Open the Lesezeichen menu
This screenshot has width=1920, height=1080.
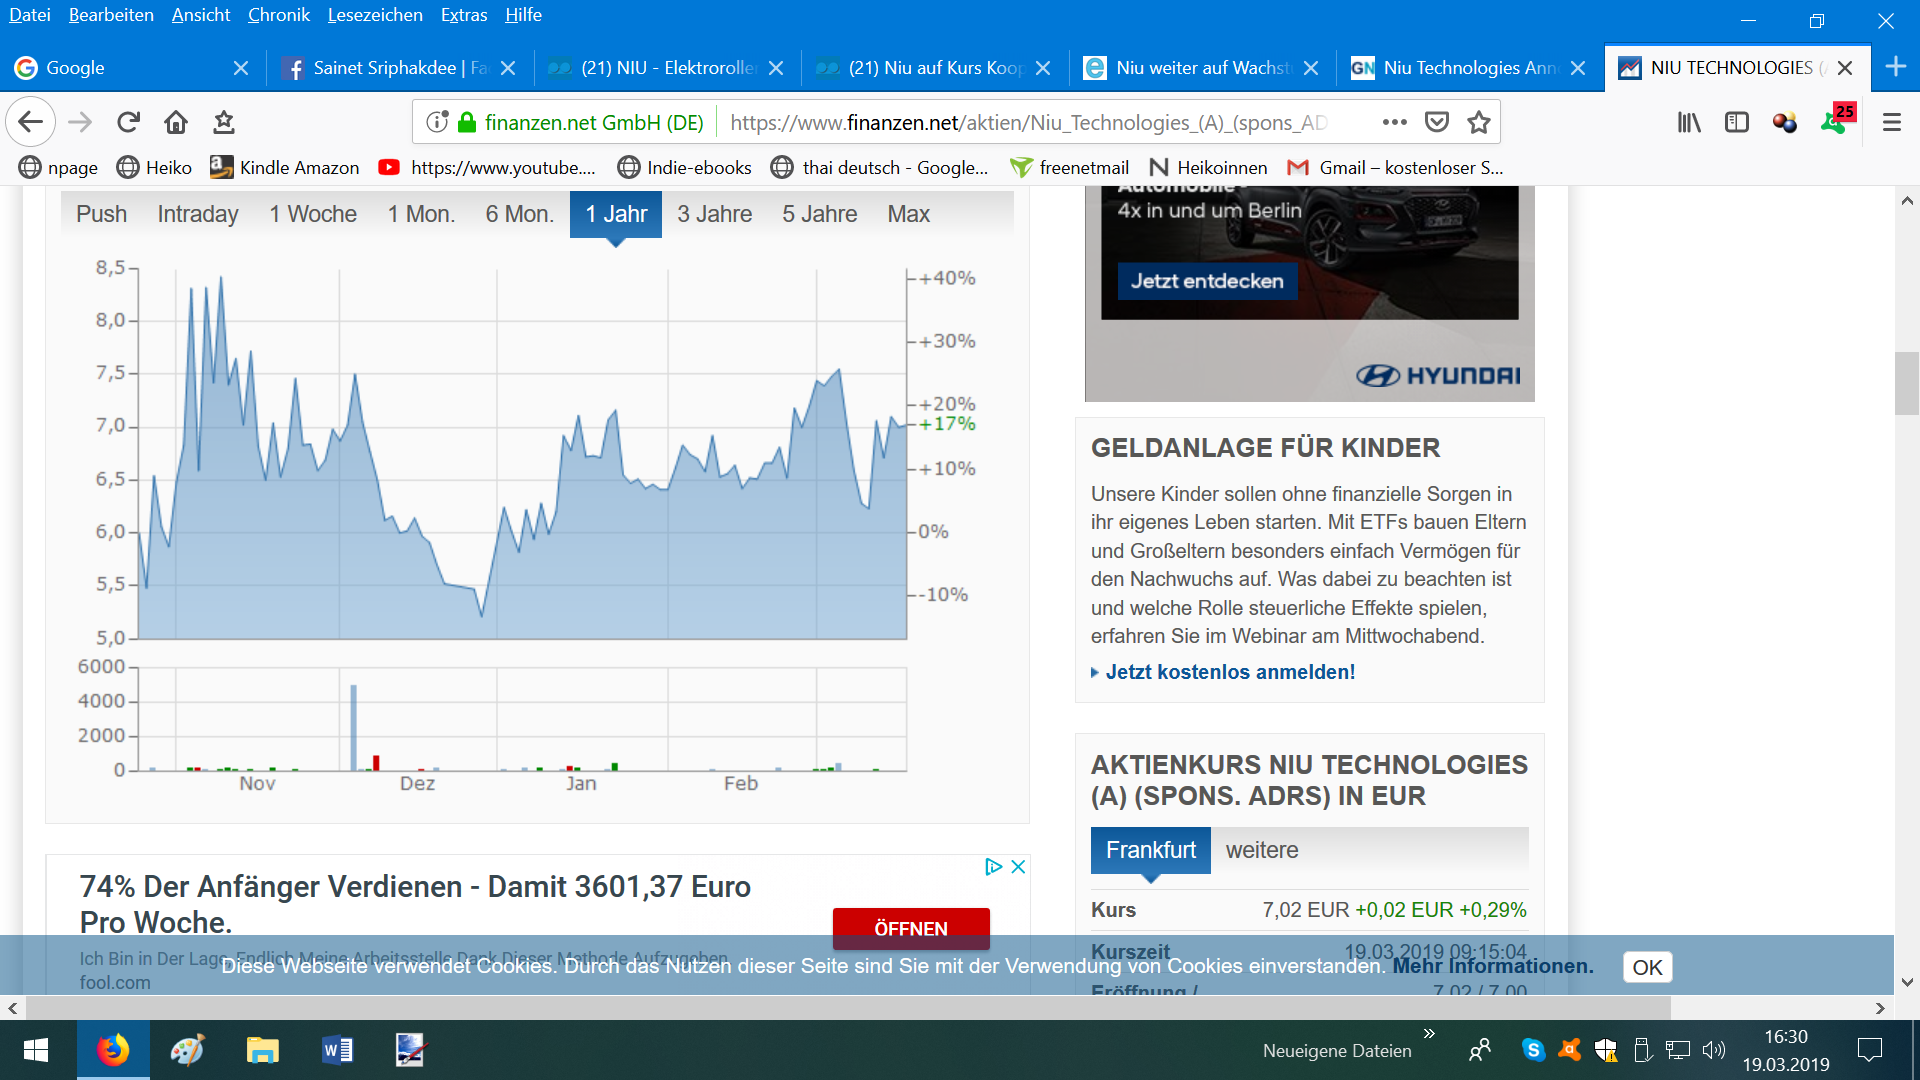point(375,15)
